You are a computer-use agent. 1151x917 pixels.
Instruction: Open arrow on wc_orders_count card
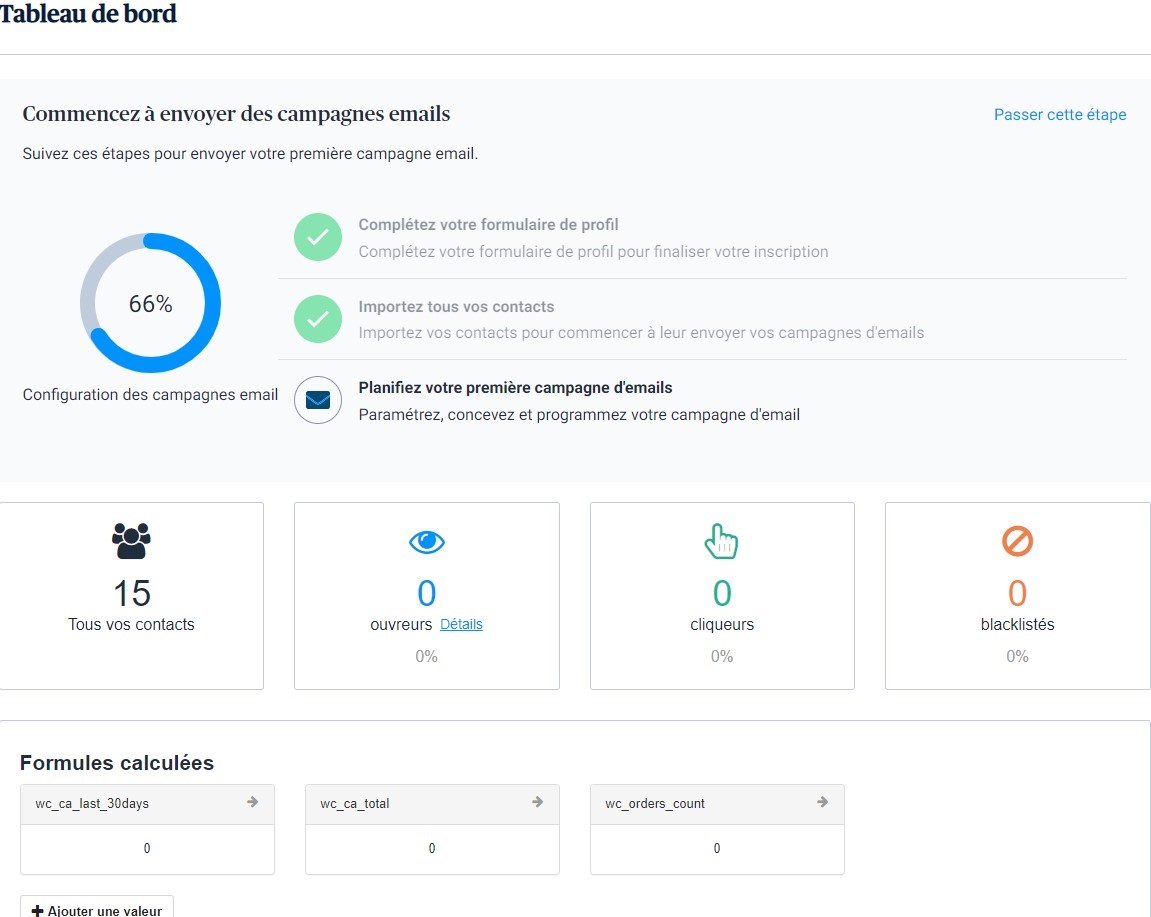[x=823, y=802]
